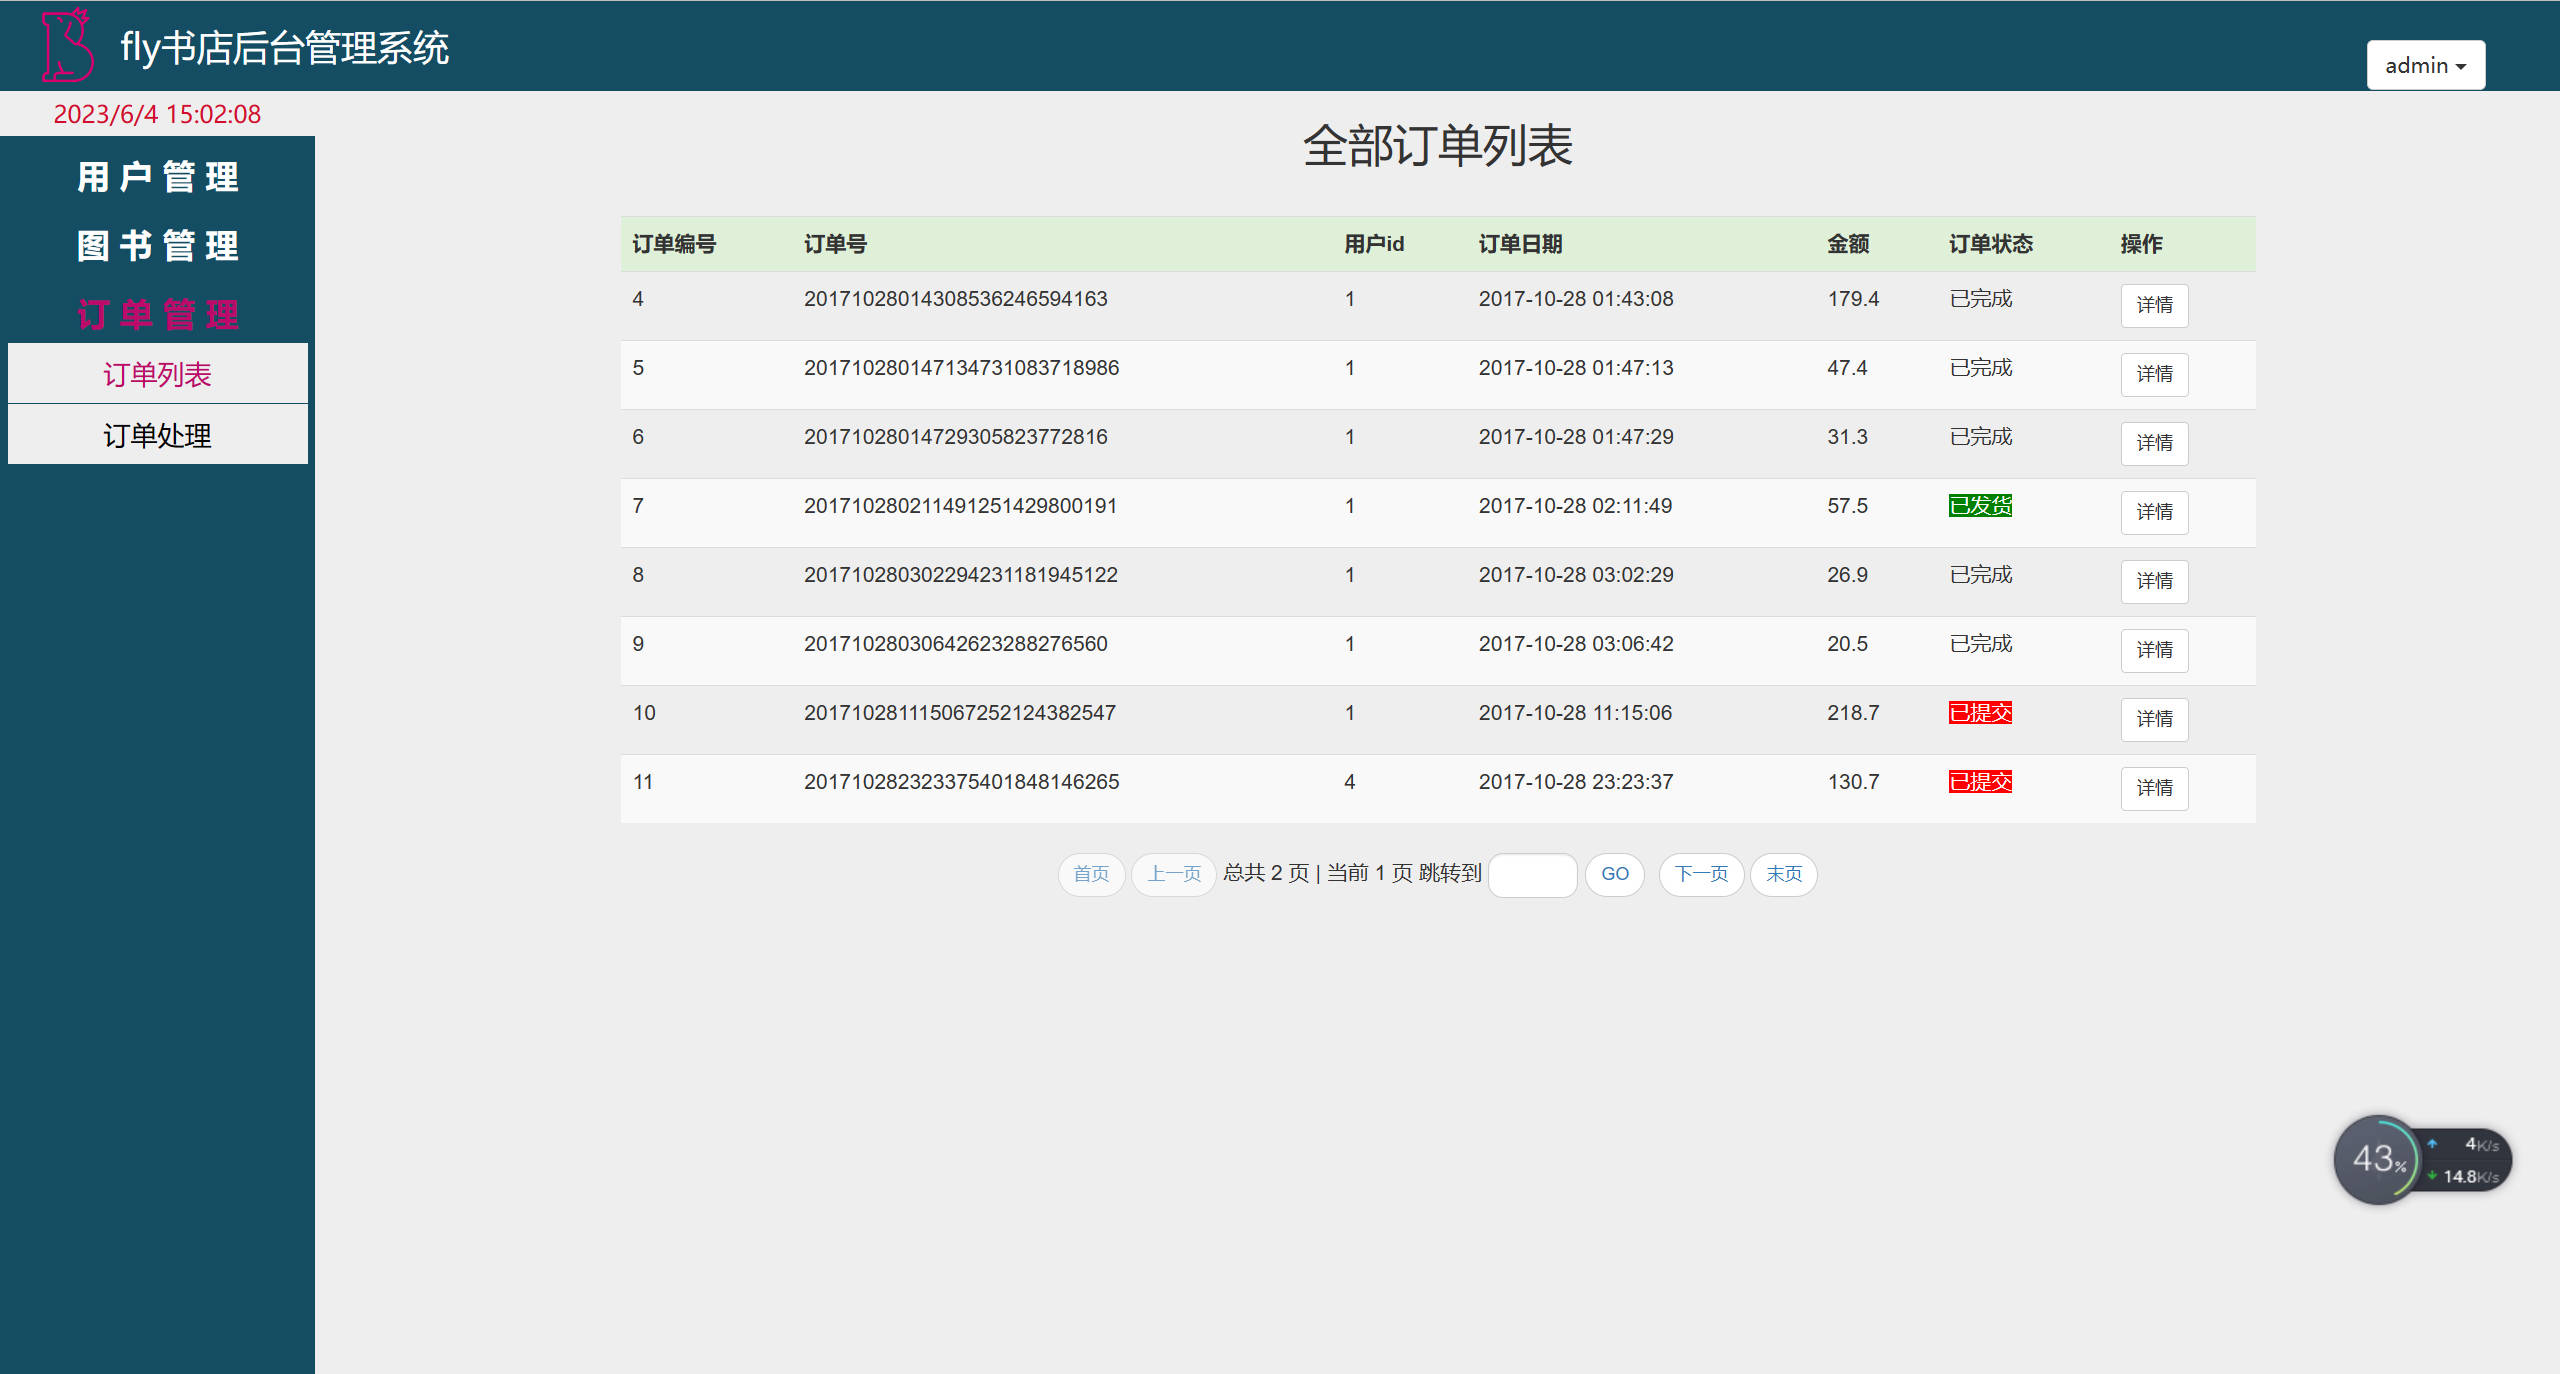The height and width of the screenshot is (1374, 2560).
Task: Click the 首页 first page link
Action: point(1091,874)
